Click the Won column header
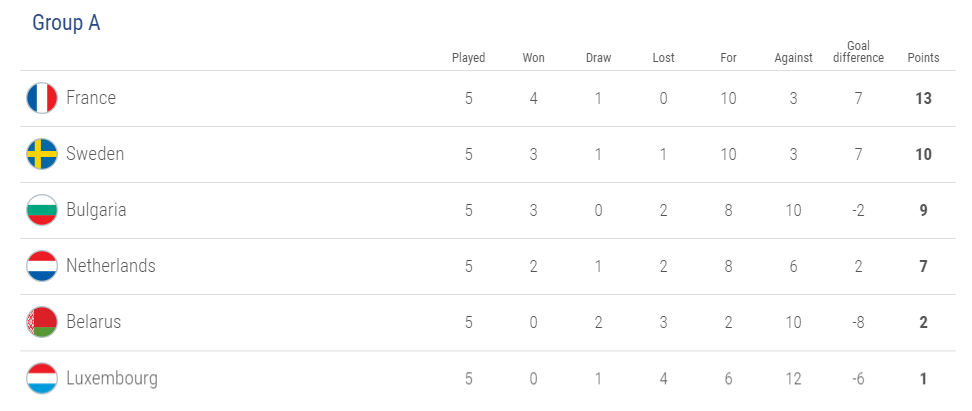The image size is (972, 411). pyautogui.click(x=533, y=58)
